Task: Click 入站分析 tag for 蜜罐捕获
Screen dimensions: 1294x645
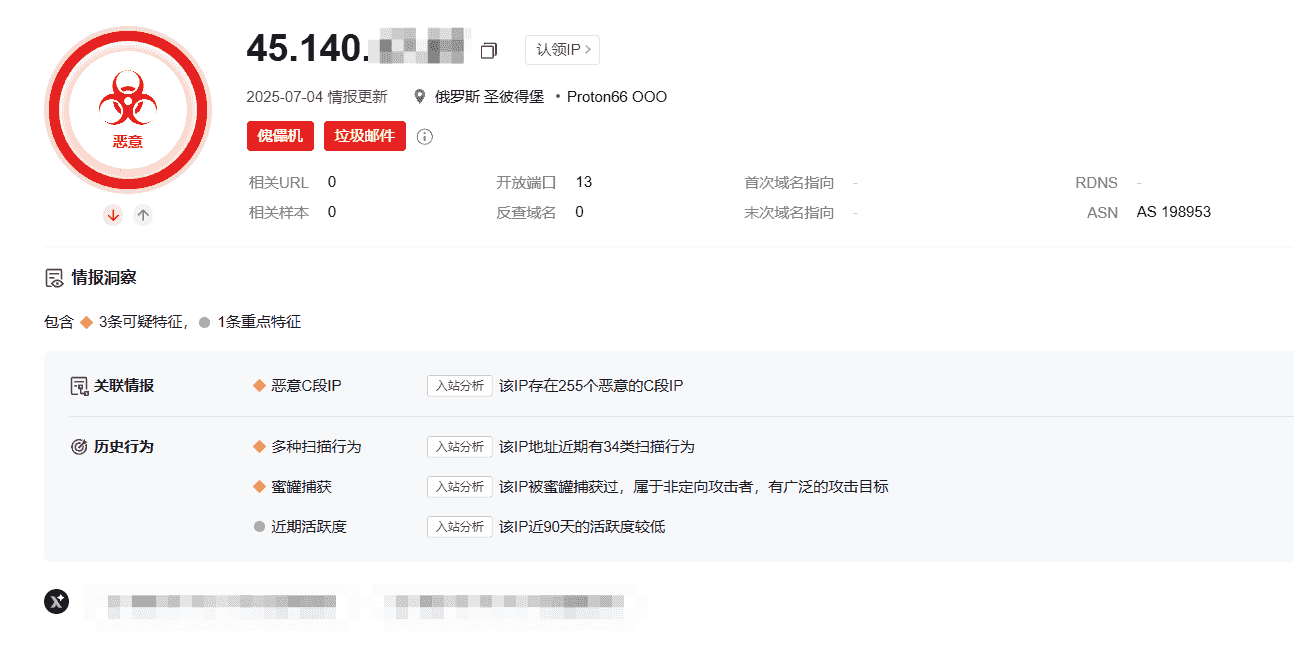Action: (x=459, y=487)
